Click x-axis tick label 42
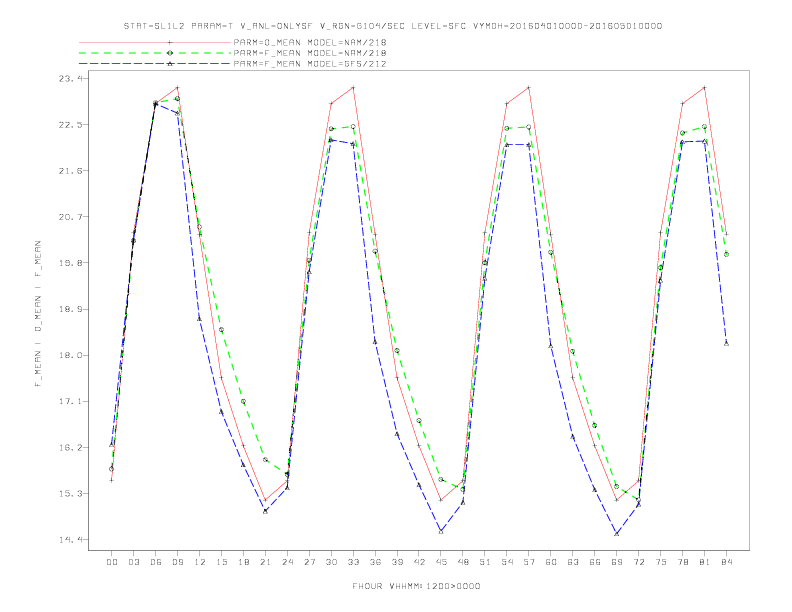 pyautogui.click(x=419, y=562)
